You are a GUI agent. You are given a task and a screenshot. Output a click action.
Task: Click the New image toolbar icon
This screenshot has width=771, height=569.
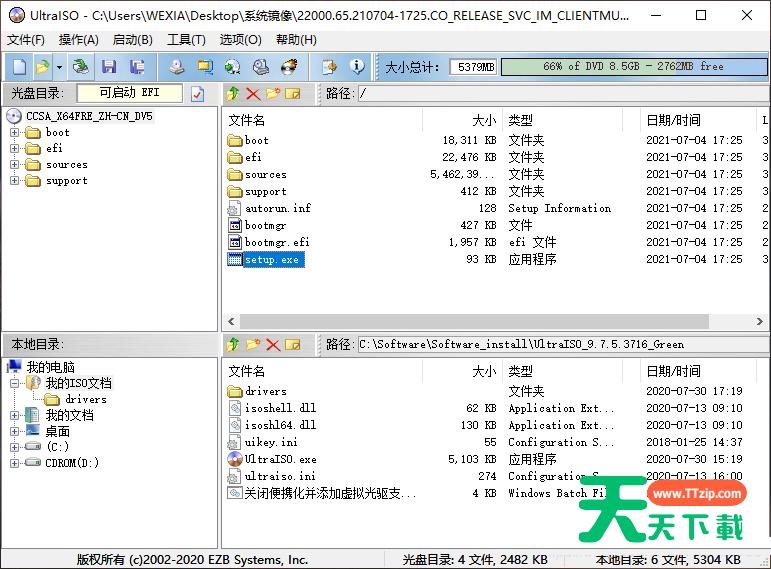tap(19, 67)
